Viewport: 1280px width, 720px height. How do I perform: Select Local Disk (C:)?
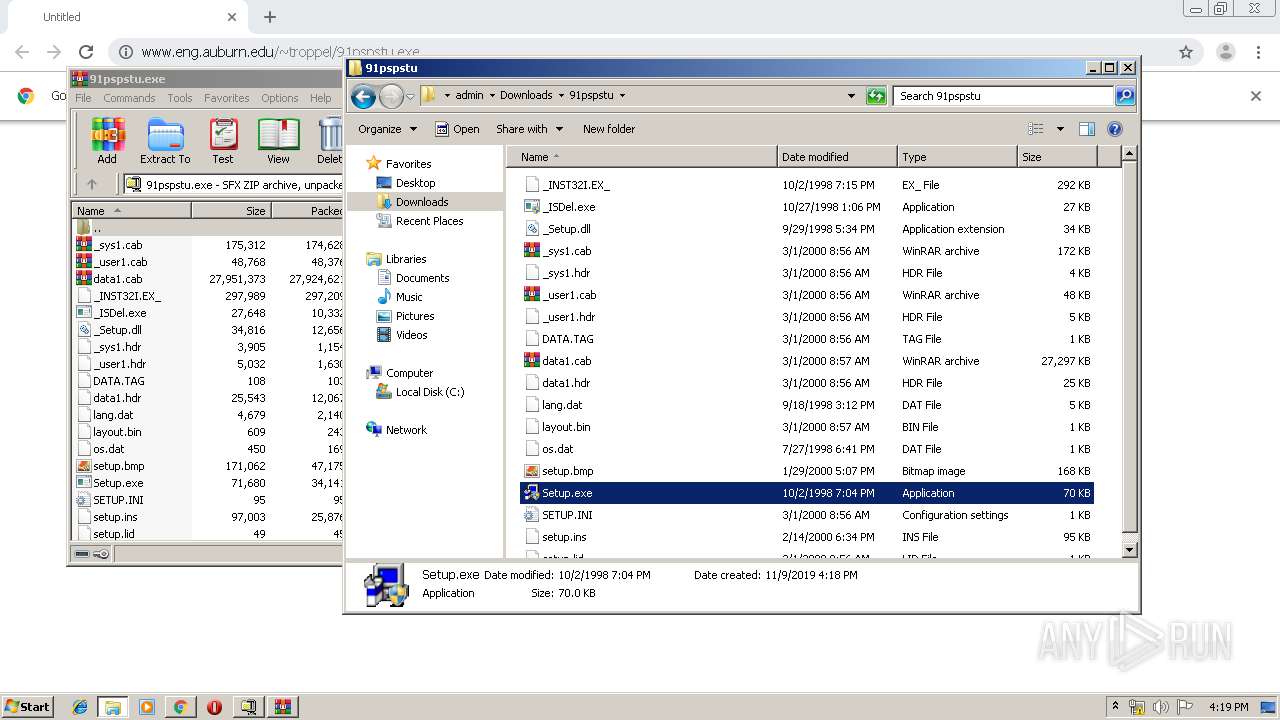pos(429,392)
